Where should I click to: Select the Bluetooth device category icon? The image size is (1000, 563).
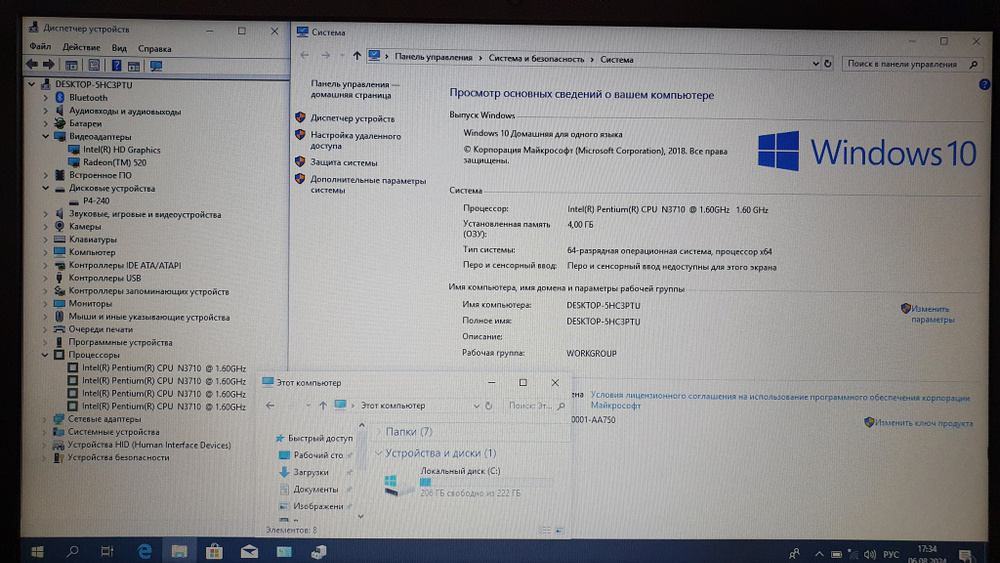point(60,97)
